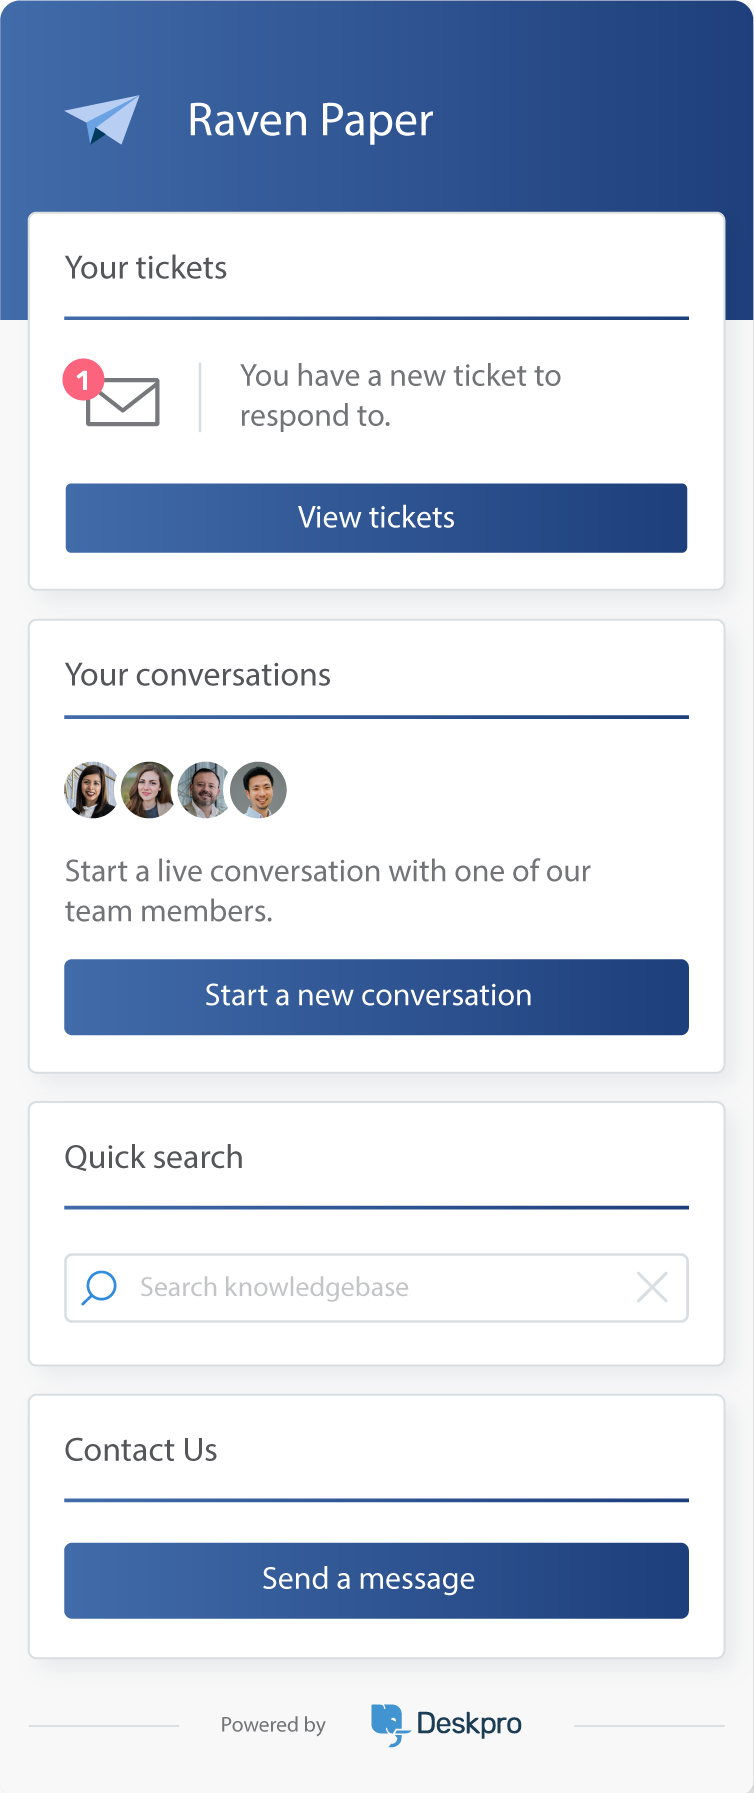754x1793 pixels.
Task: Select the second team member avatar
Action: pos(148,790)
